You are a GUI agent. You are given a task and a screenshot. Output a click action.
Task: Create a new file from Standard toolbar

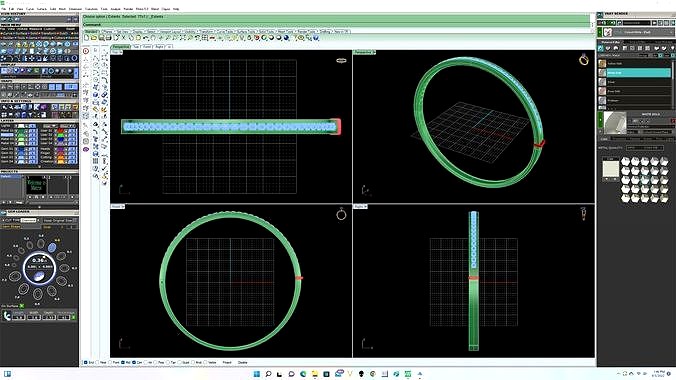pyautogui.click(x=87, y=38)
